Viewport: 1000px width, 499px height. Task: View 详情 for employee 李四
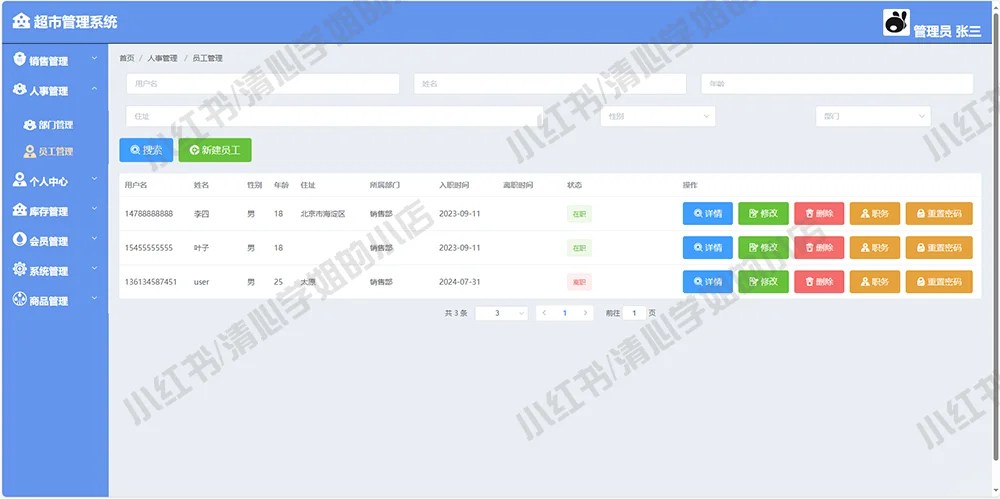tap(708, 214)
